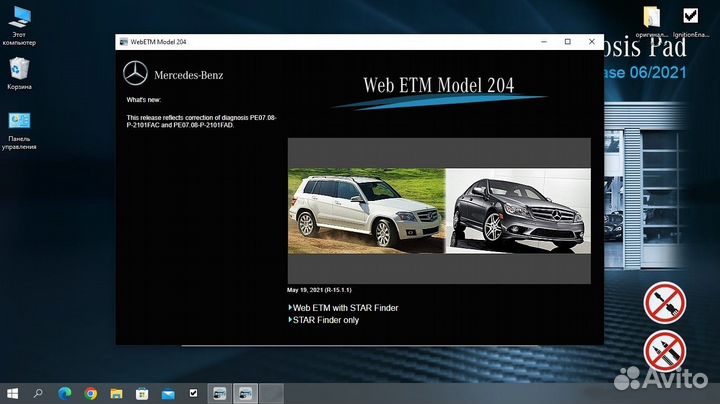Click the gray C-Class sedan photo
This screenshot has width=720, height=404.
click(x=518, y=211)
